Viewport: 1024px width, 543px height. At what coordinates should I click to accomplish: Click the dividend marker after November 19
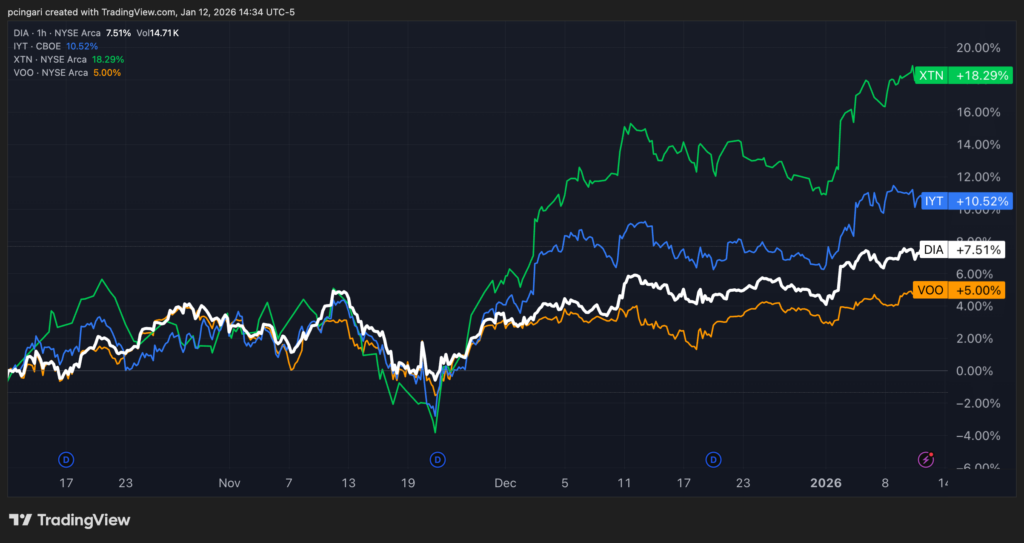437,459
